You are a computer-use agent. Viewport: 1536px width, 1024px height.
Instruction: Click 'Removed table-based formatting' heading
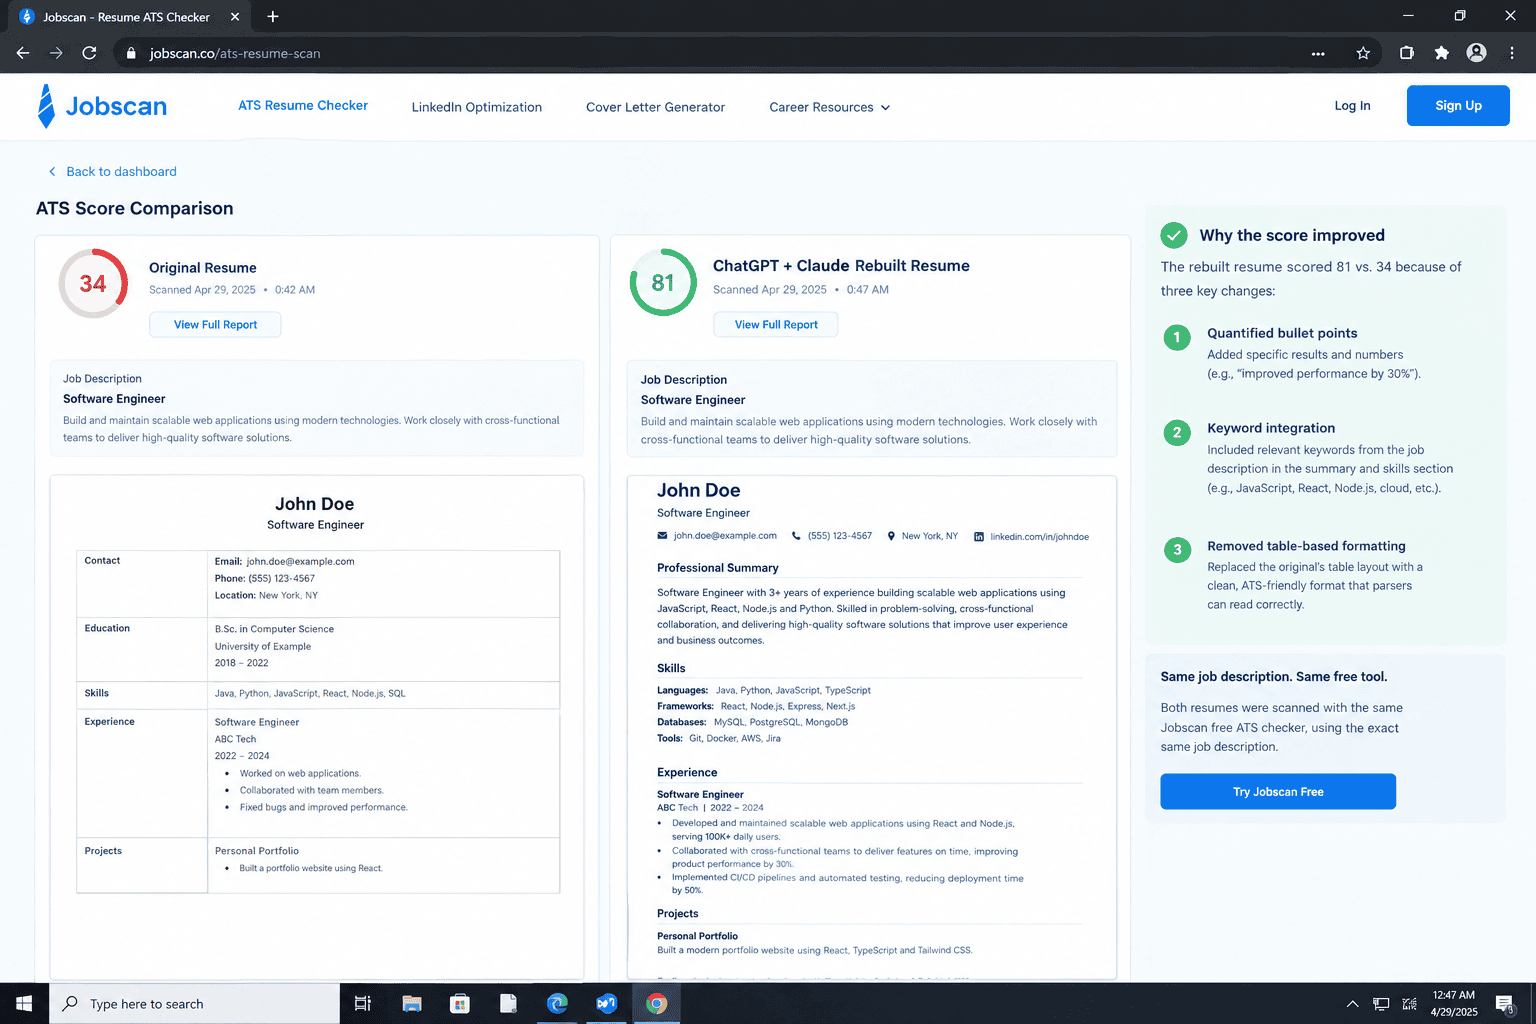1306,546
